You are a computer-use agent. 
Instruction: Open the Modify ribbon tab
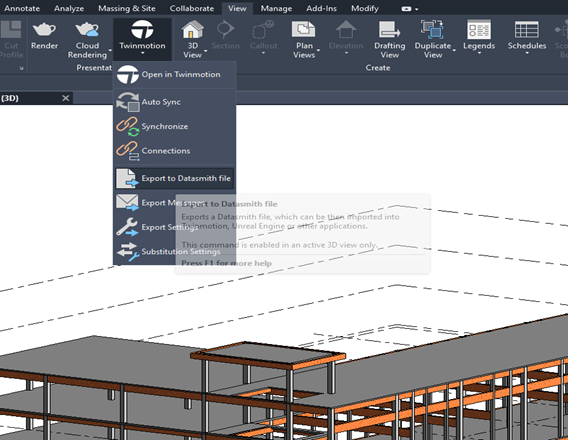click(365, 8)
